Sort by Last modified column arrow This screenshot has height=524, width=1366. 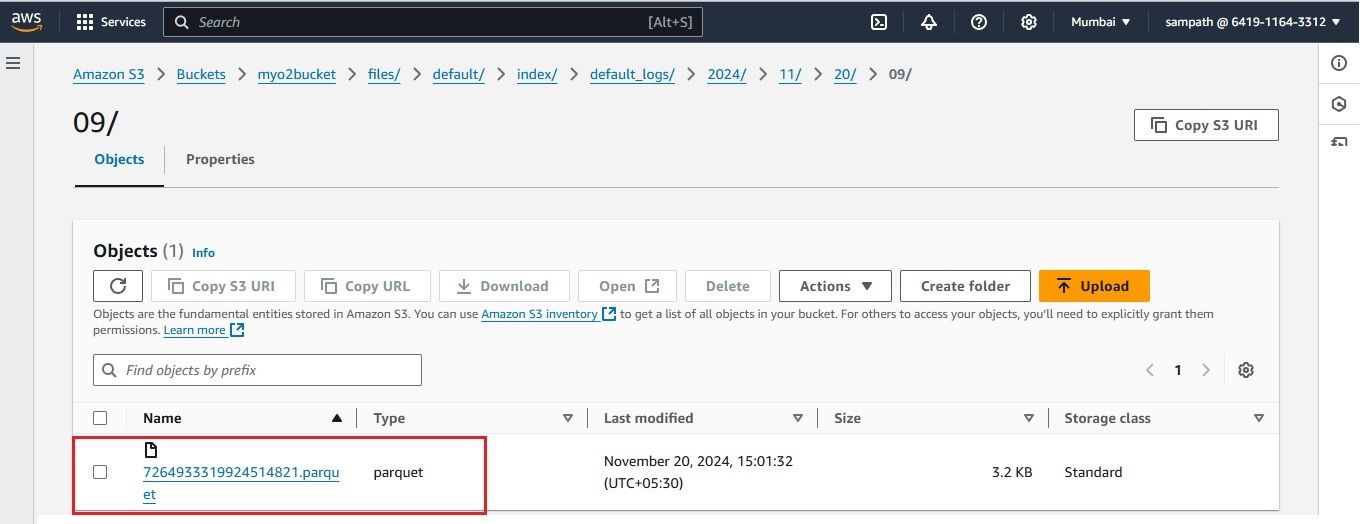tap(798, 418)
